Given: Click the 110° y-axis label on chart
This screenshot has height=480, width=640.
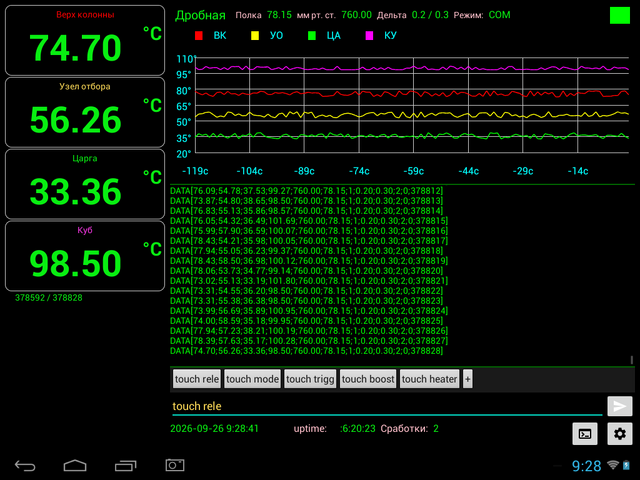Looking at the screenshot, I should tap(186, 59).
